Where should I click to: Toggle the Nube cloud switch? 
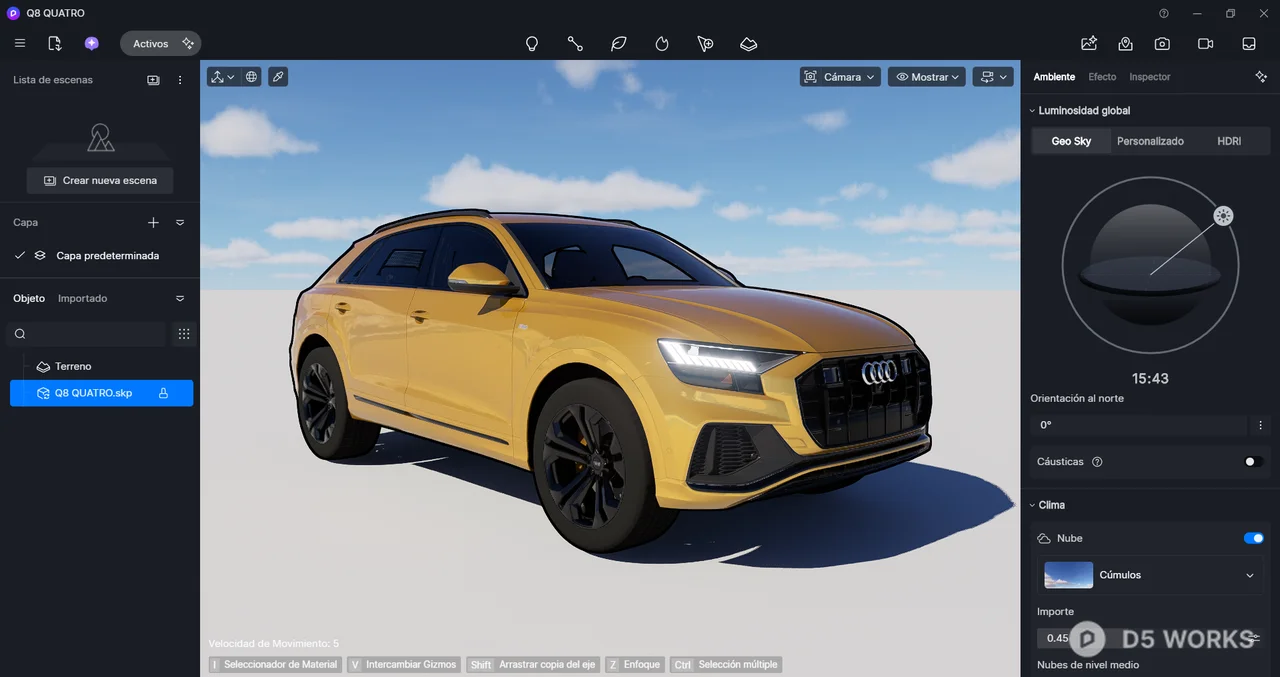[x=1253, y=538]
